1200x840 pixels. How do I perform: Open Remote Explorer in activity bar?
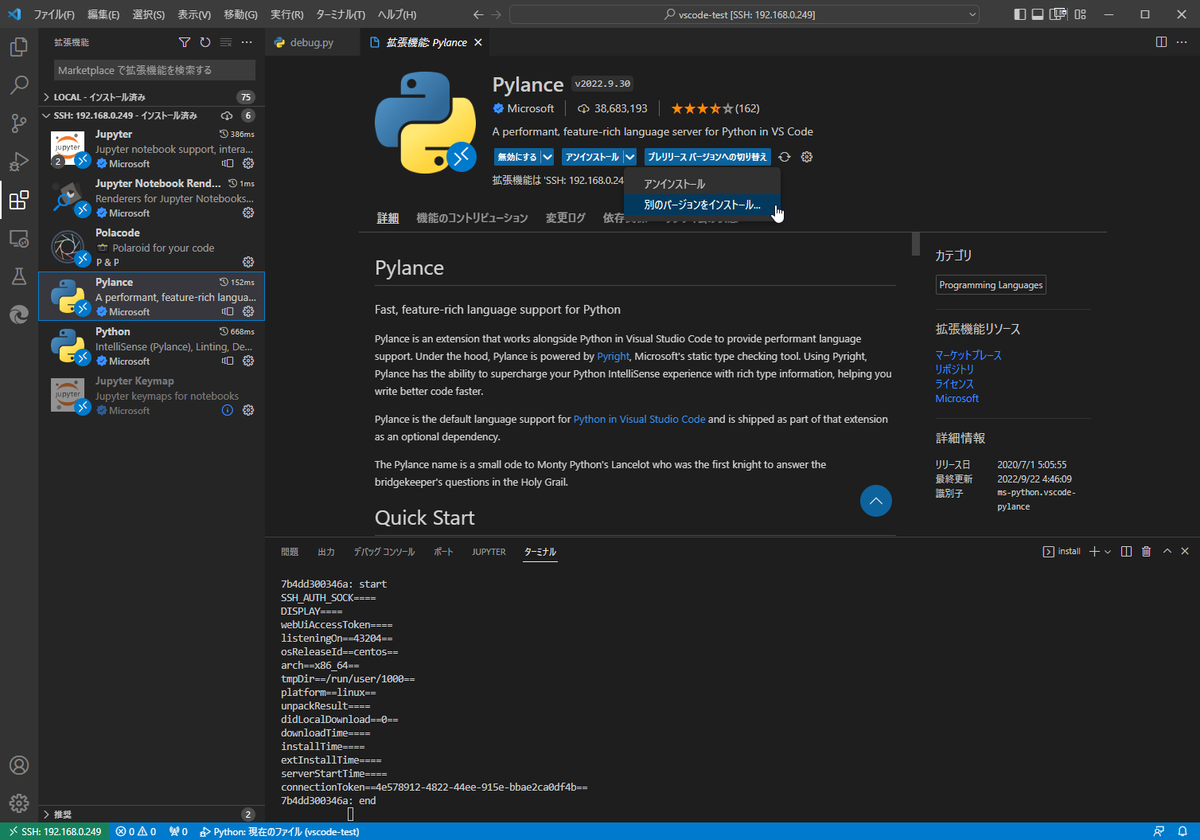[x=19, y=238]
